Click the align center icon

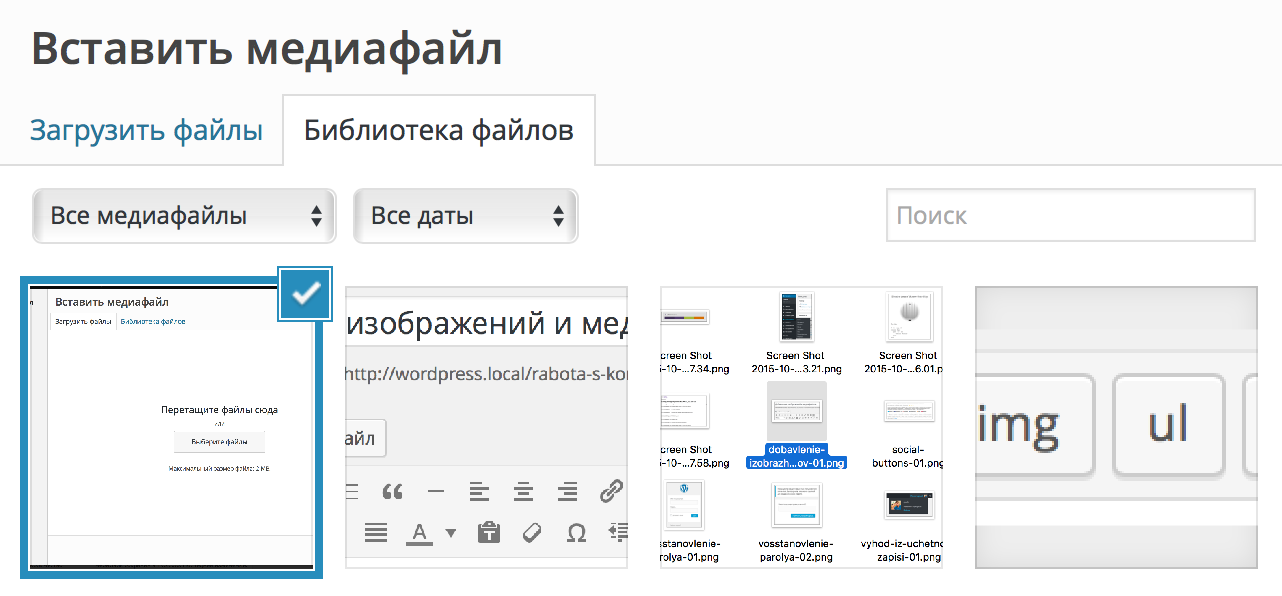pyautogui.click(x=523, y=492)
